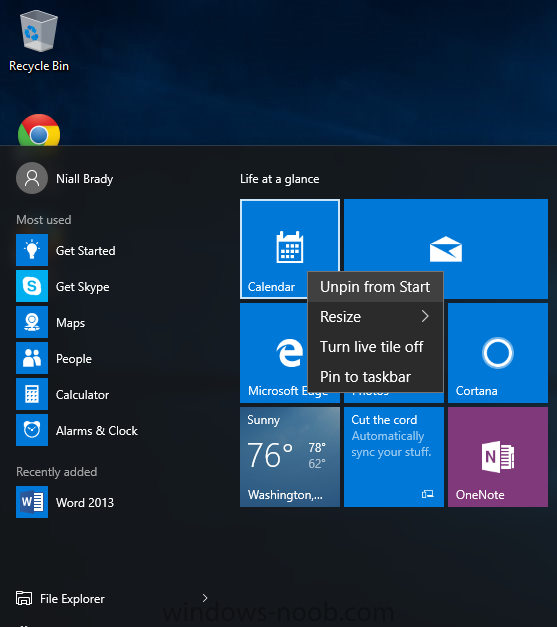Click the Alarms & Clock label
The height and width of the screenshot is (627, 557).
click(x=97, y=431)
